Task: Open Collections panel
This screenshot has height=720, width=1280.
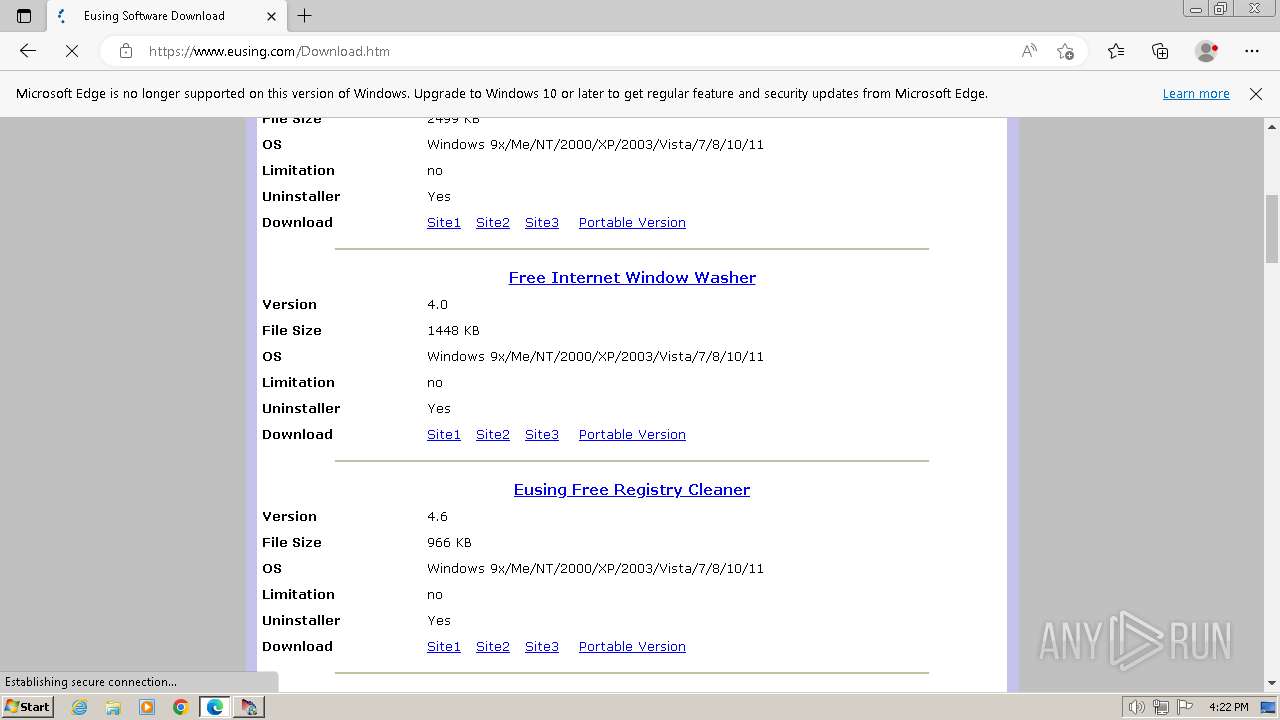Action: [1160, 51]
